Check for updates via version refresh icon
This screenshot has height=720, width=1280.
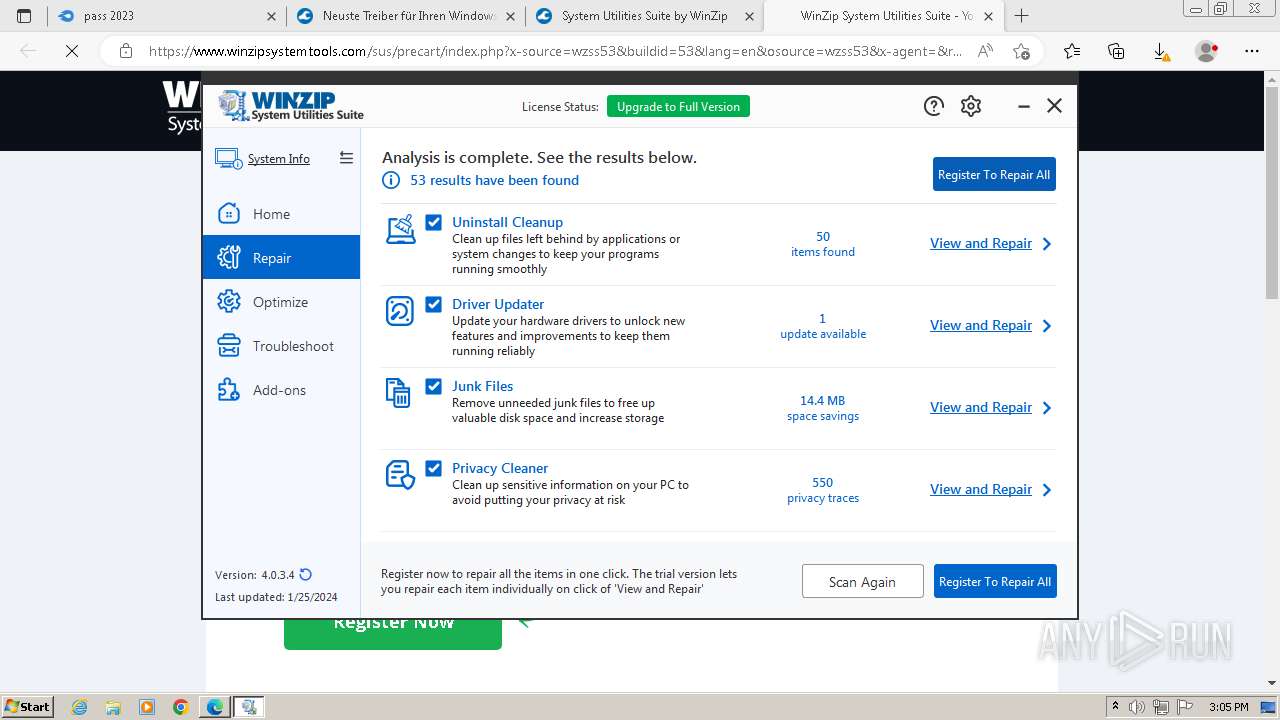click(x=306, y=575)
